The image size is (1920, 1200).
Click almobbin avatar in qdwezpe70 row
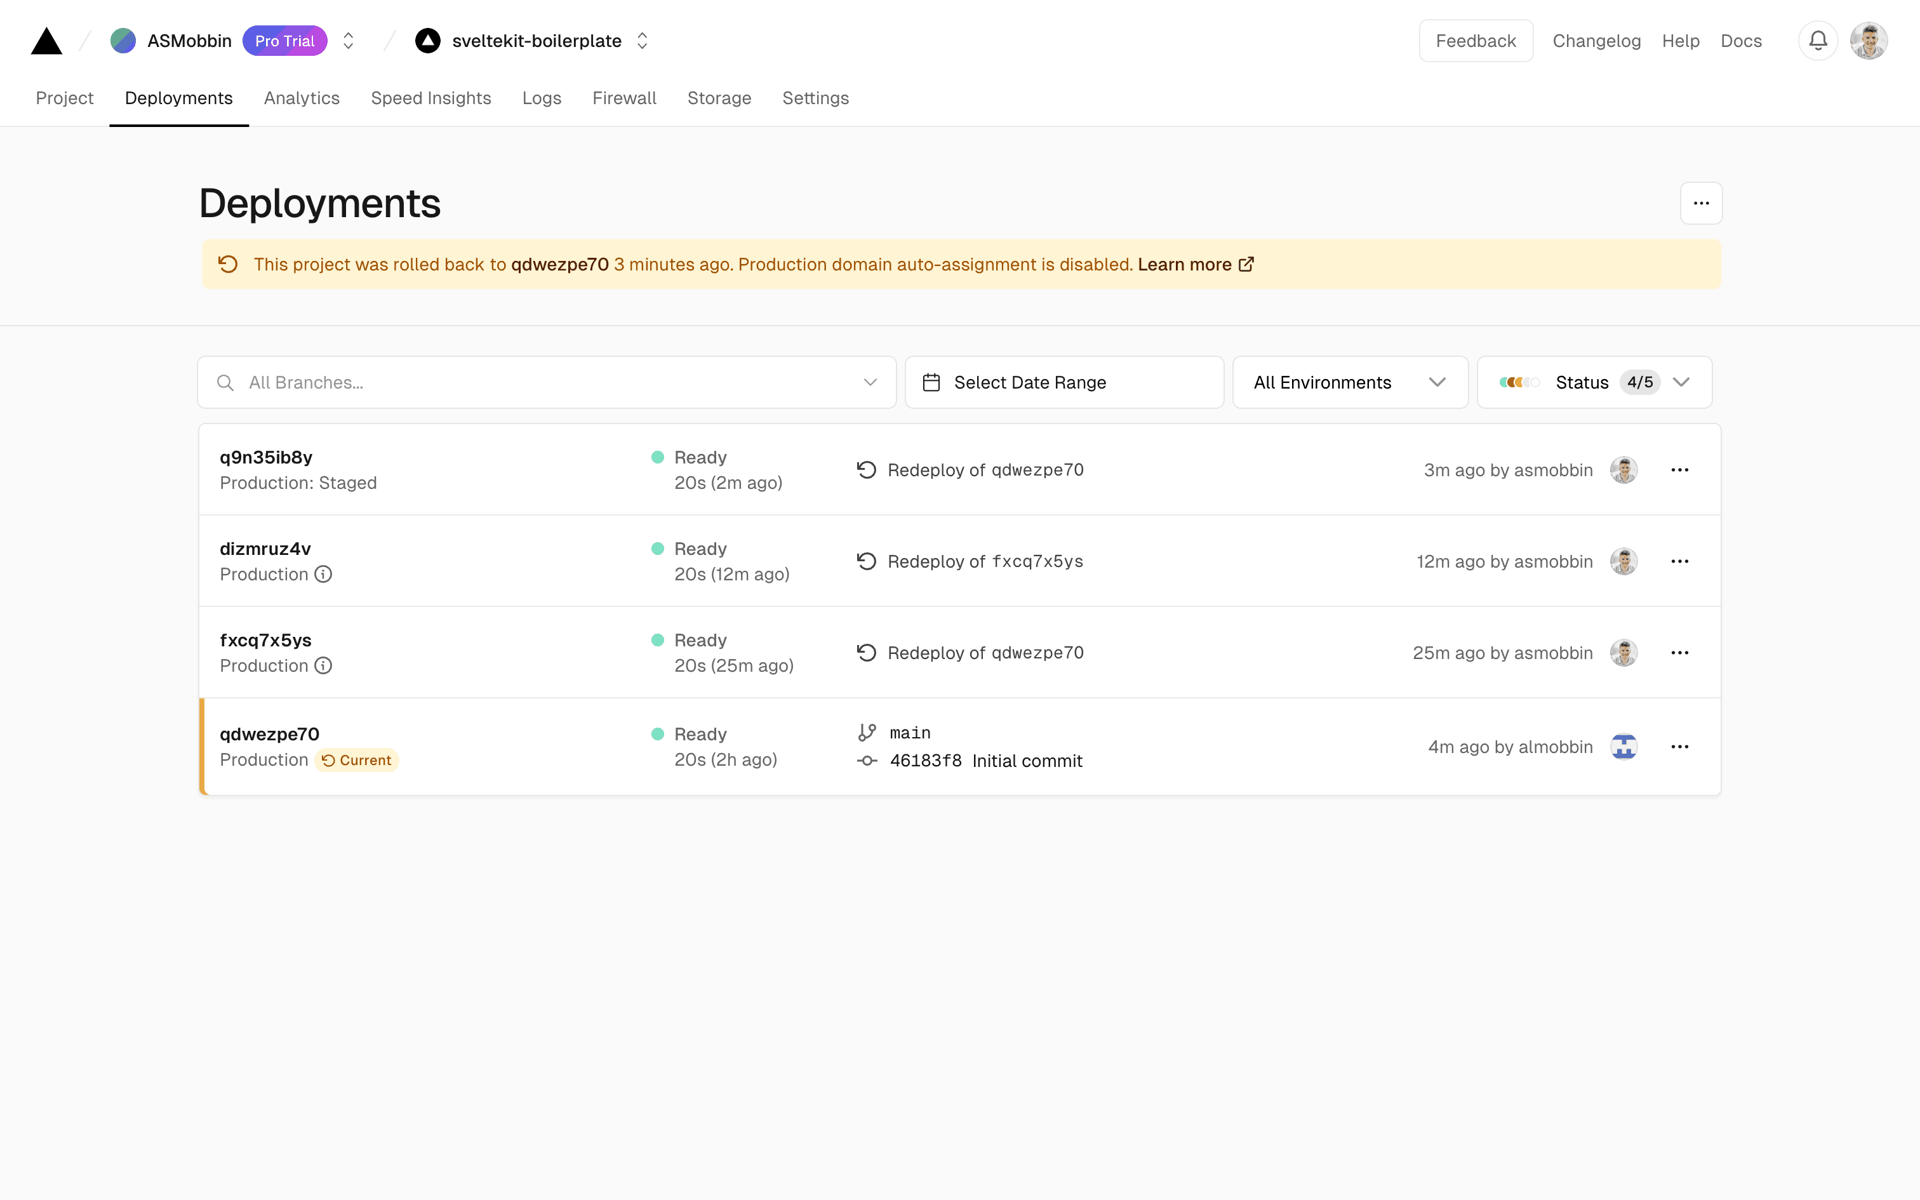1623,747
